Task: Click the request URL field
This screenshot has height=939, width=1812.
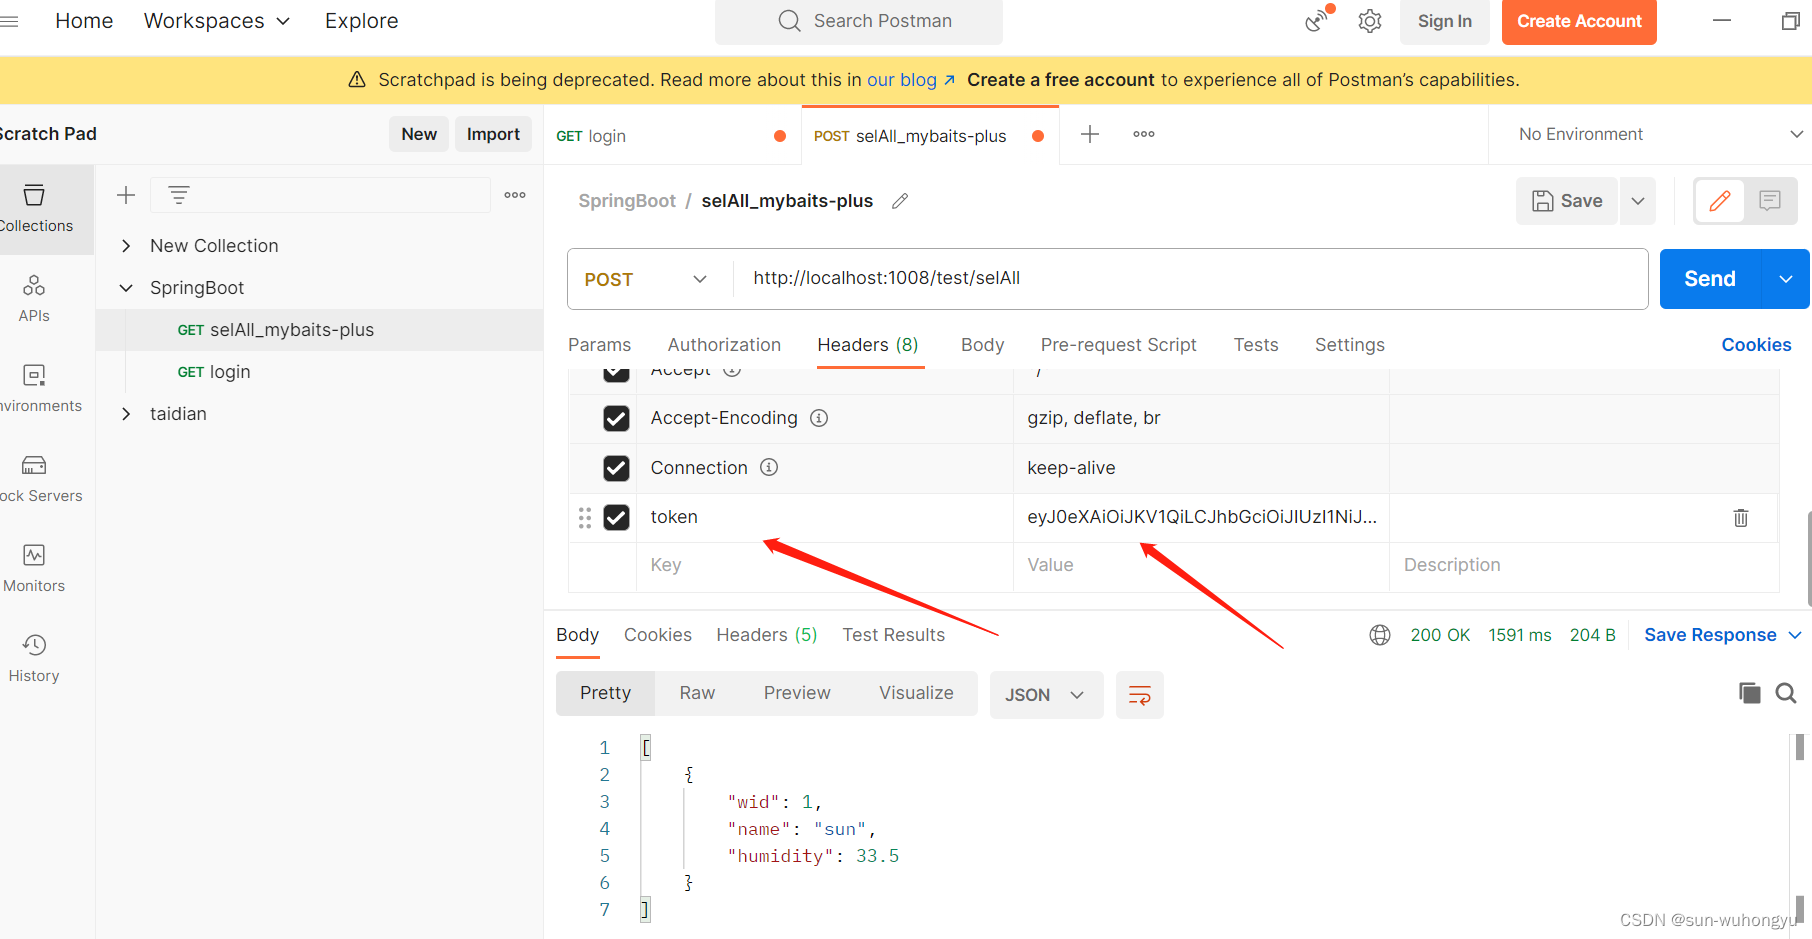Action: pyautogui.click(x=1190, y=279)
